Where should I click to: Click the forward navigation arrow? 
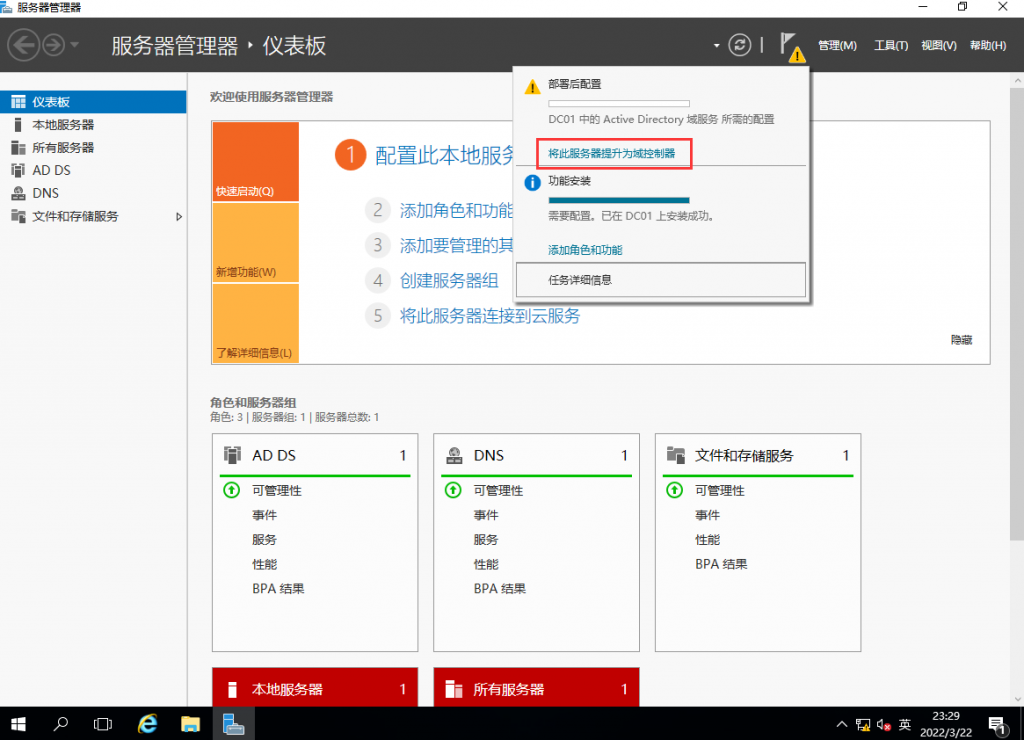pyautogui.click(x=54, y=45)
